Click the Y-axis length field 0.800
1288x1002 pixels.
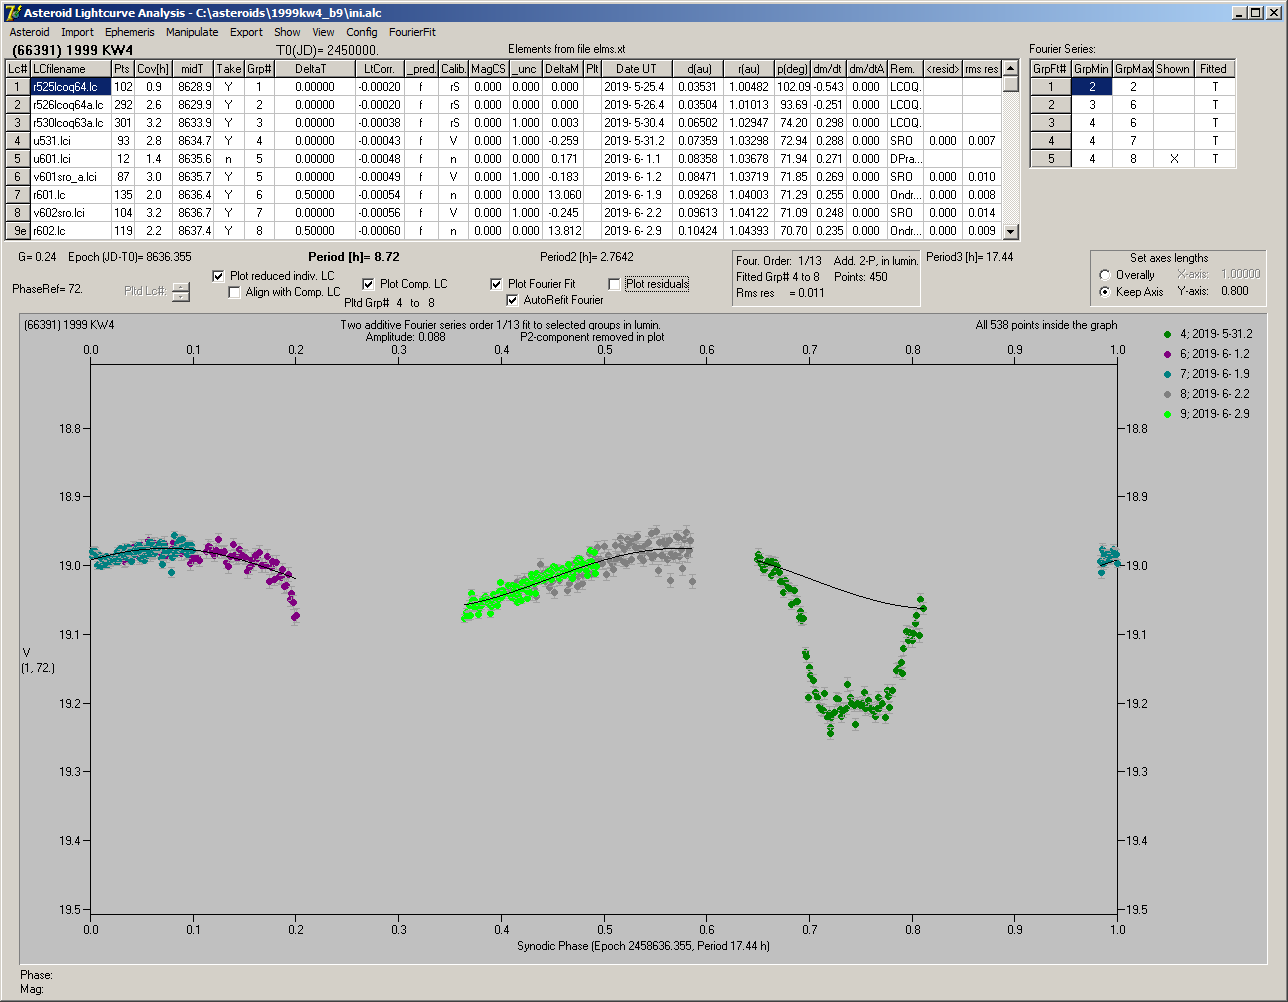(1235, 292)
